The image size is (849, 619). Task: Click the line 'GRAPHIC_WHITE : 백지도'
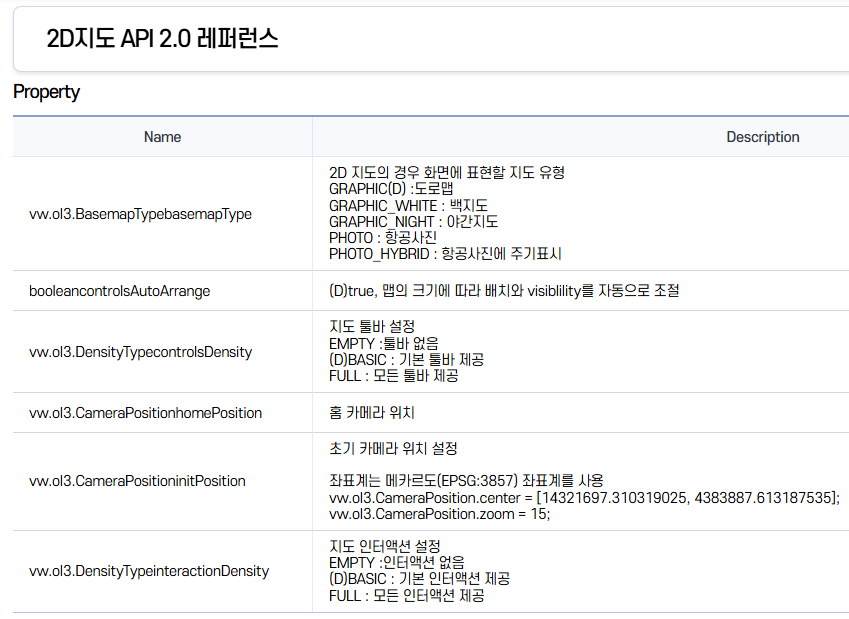click(408, 206)
